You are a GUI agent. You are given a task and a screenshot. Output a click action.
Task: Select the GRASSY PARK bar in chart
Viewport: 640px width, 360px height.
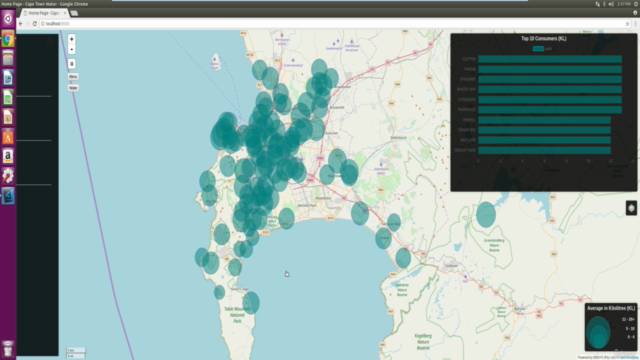[x=544, y=150]
